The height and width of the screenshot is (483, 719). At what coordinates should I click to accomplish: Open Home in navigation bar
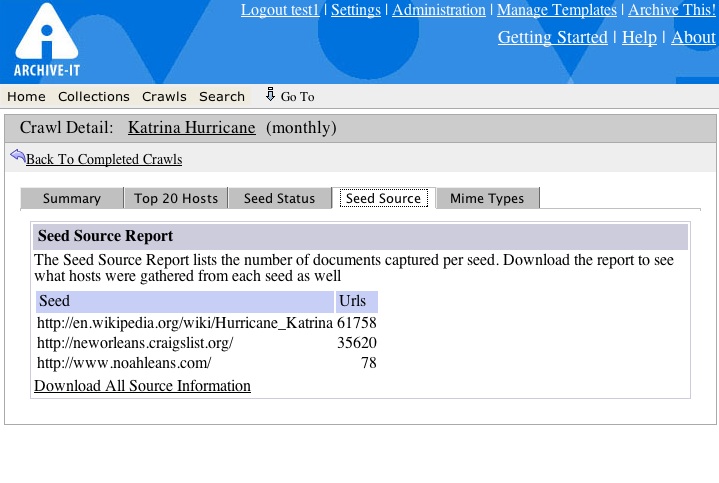point(26,97)
